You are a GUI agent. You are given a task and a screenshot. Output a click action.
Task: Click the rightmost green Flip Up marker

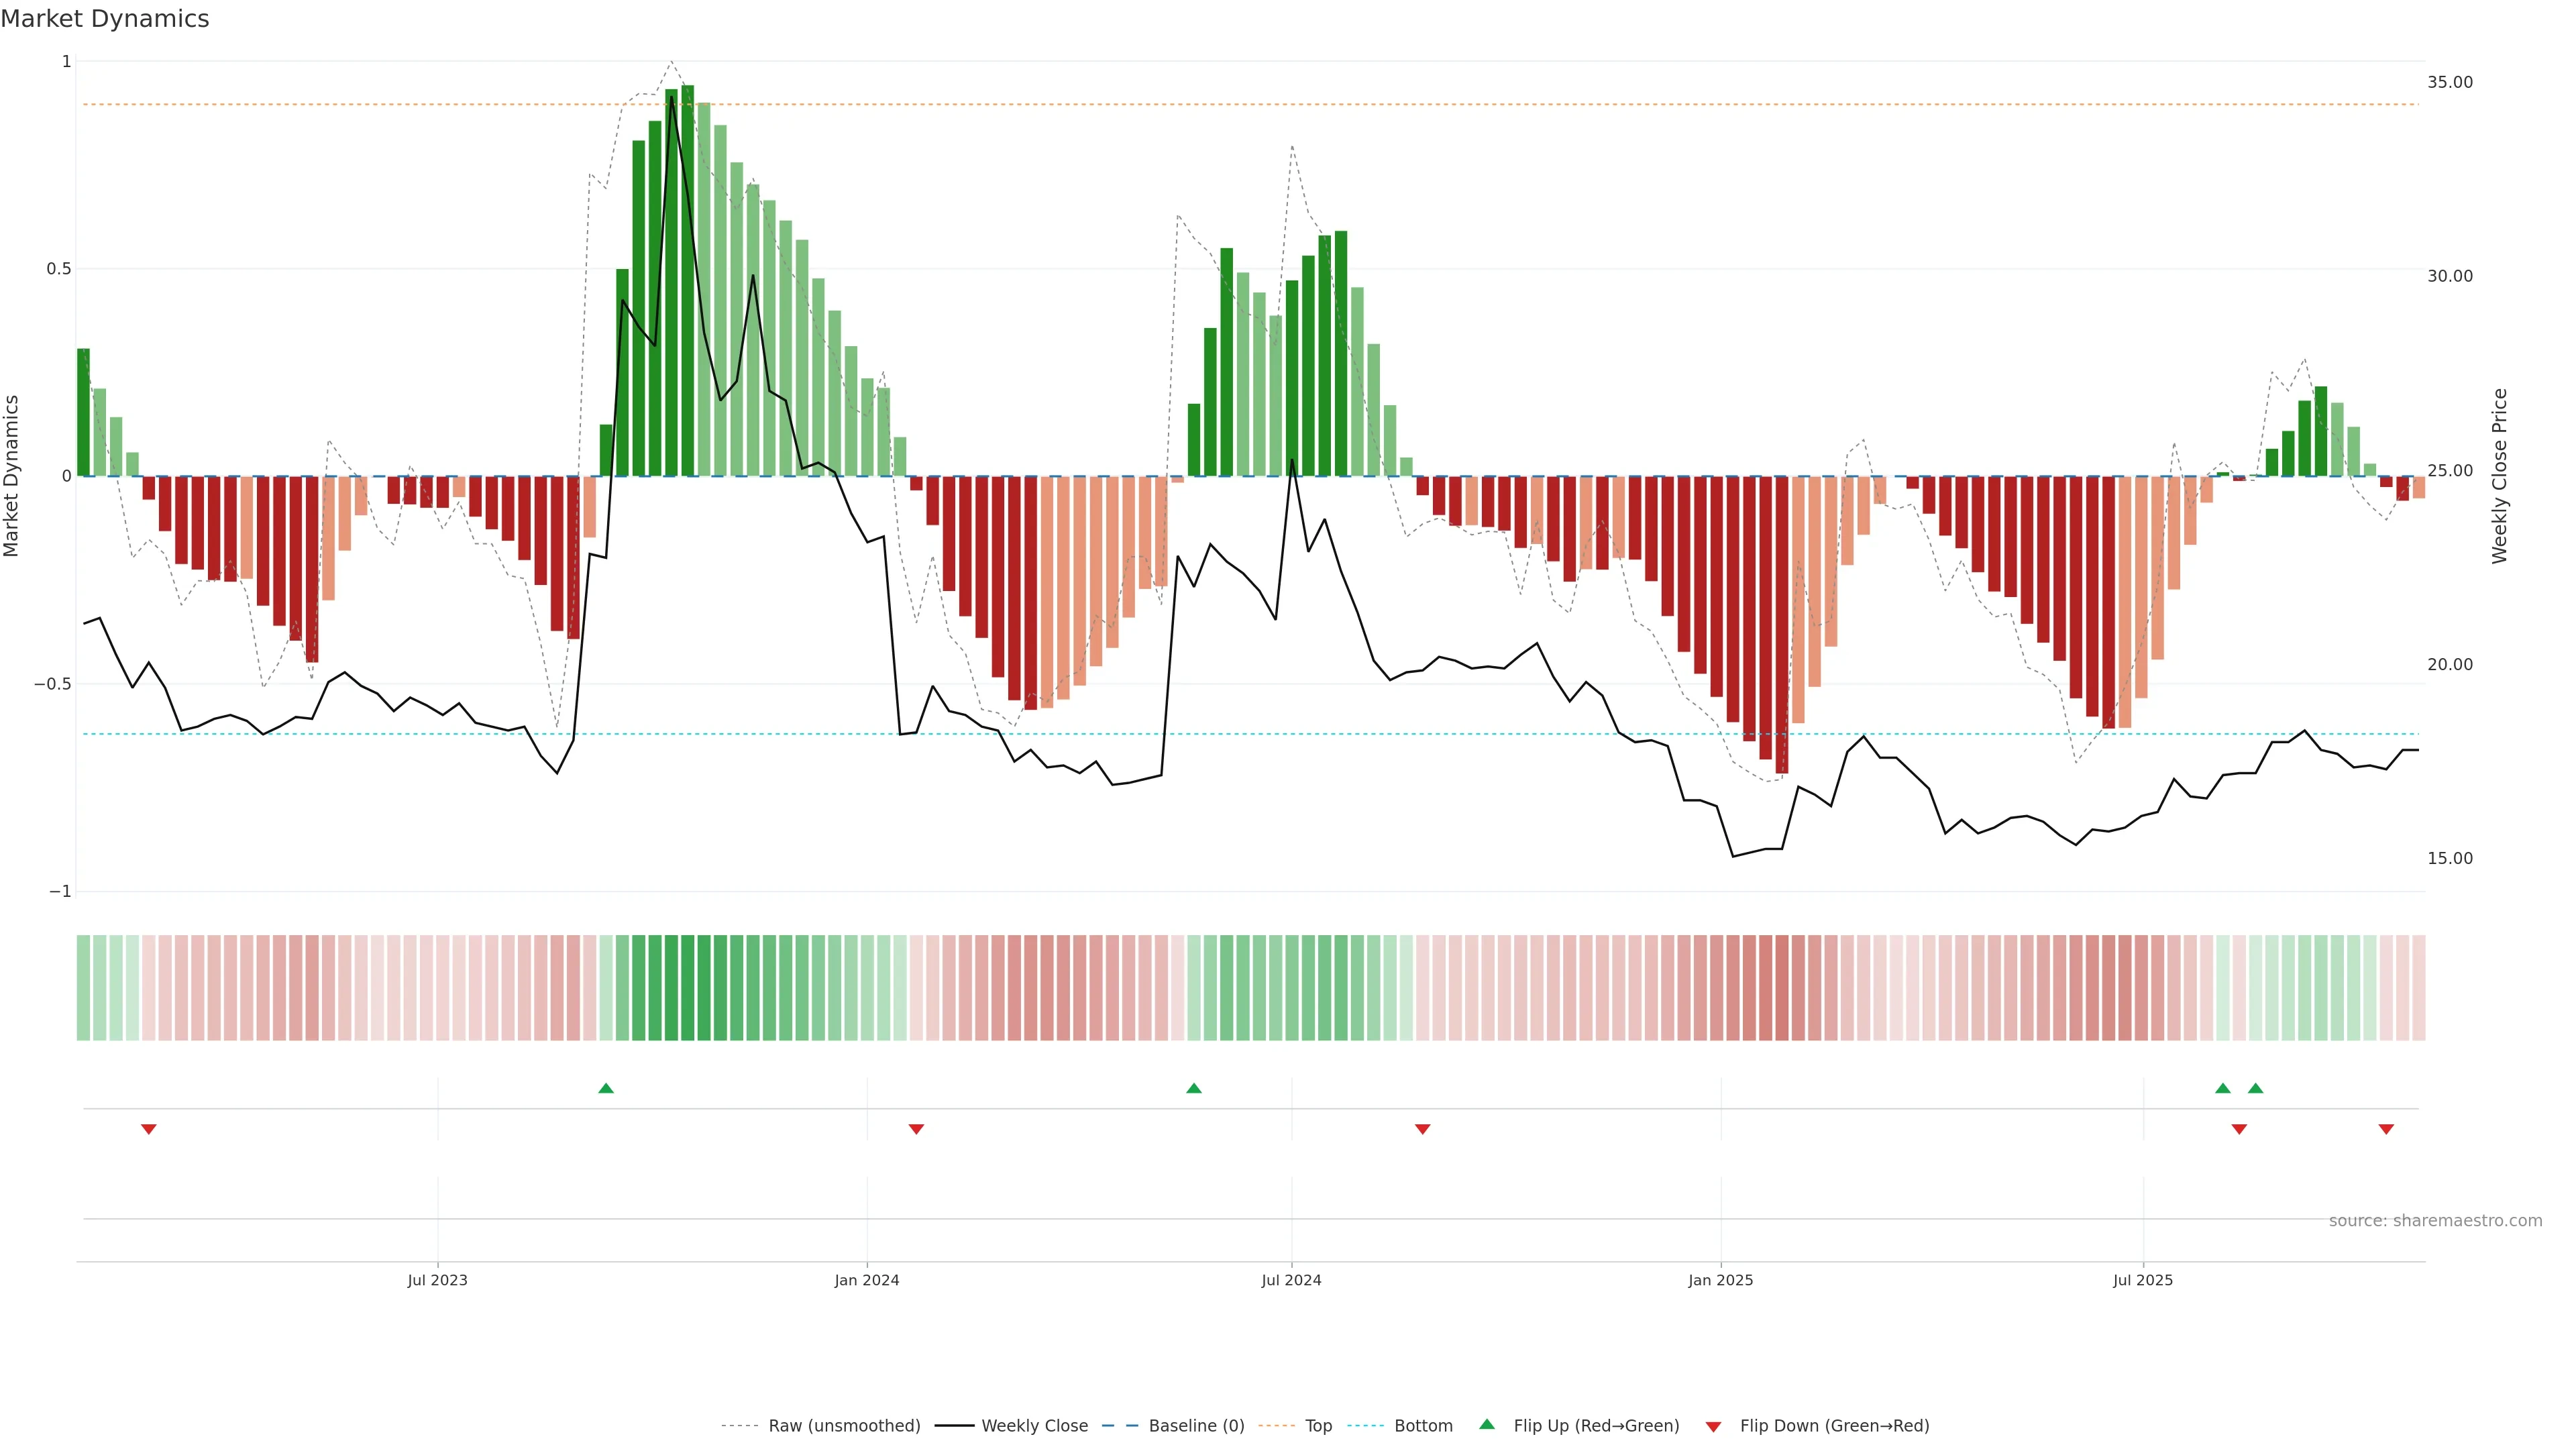tap(2255, 1088)
